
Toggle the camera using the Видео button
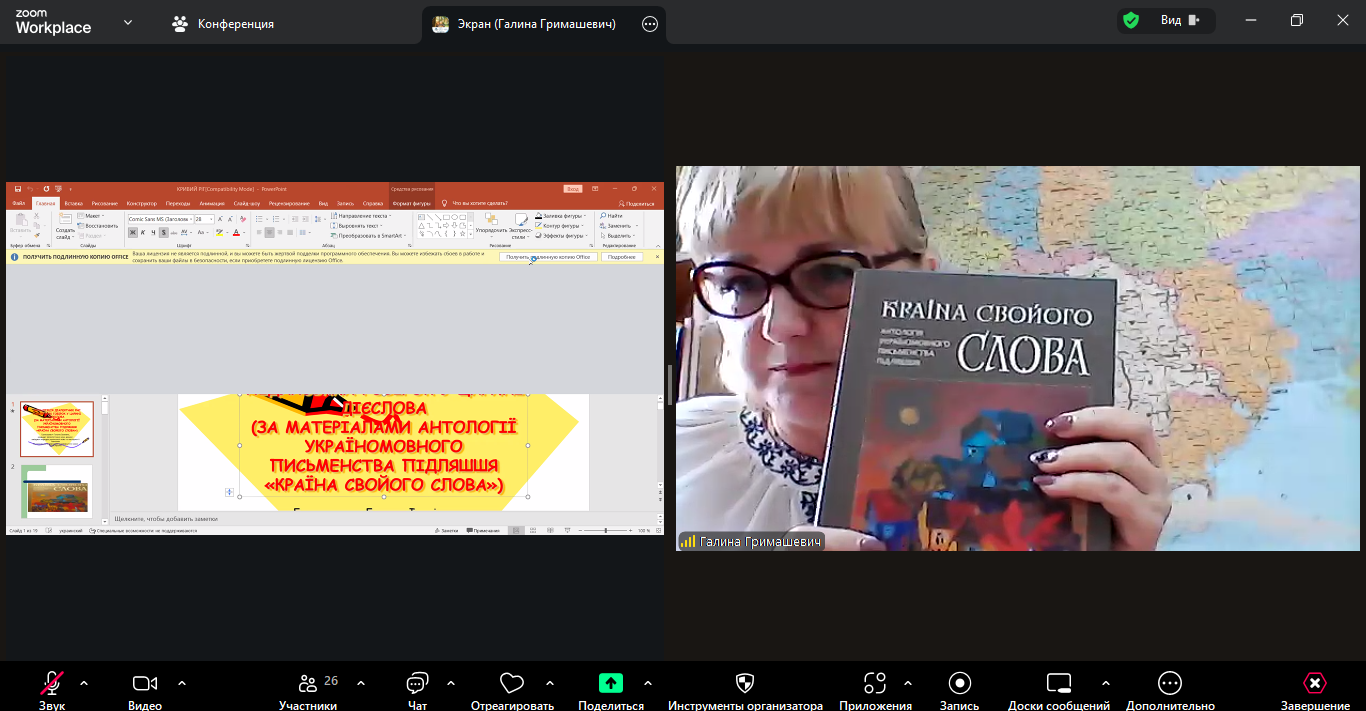[x=145, y=684]
